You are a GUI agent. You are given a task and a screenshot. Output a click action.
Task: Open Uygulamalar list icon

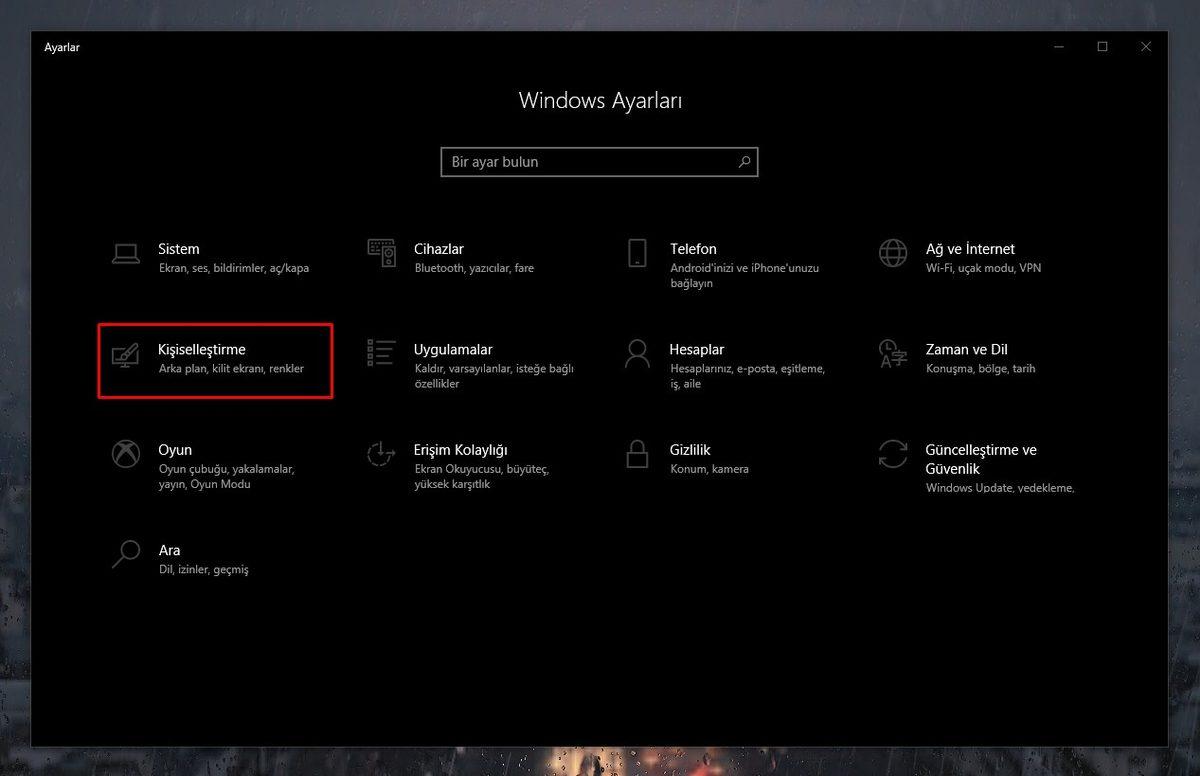pos(381,354)
